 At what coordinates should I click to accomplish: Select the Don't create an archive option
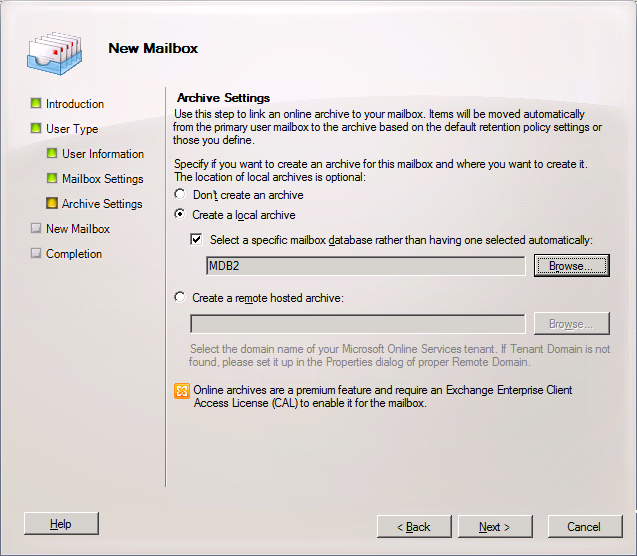click(180, 194)
